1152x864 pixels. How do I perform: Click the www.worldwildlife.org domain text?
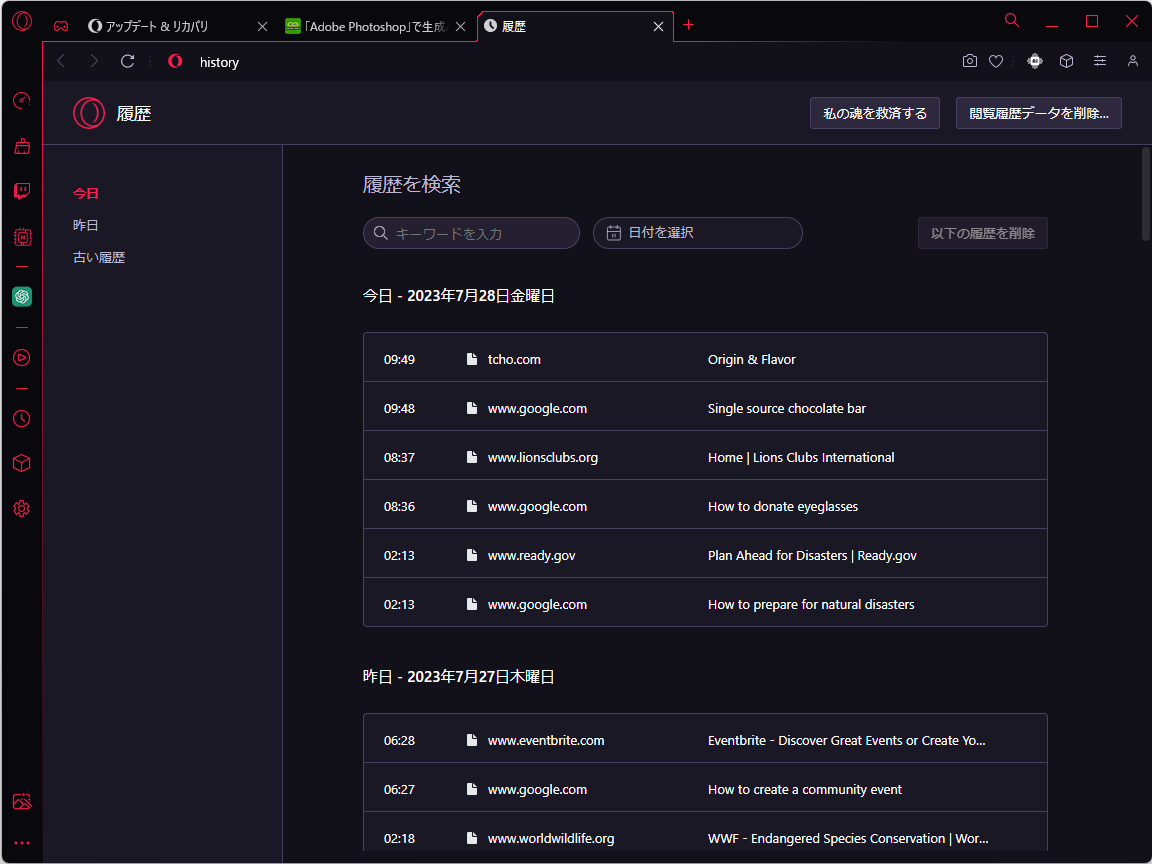(551, 839)
